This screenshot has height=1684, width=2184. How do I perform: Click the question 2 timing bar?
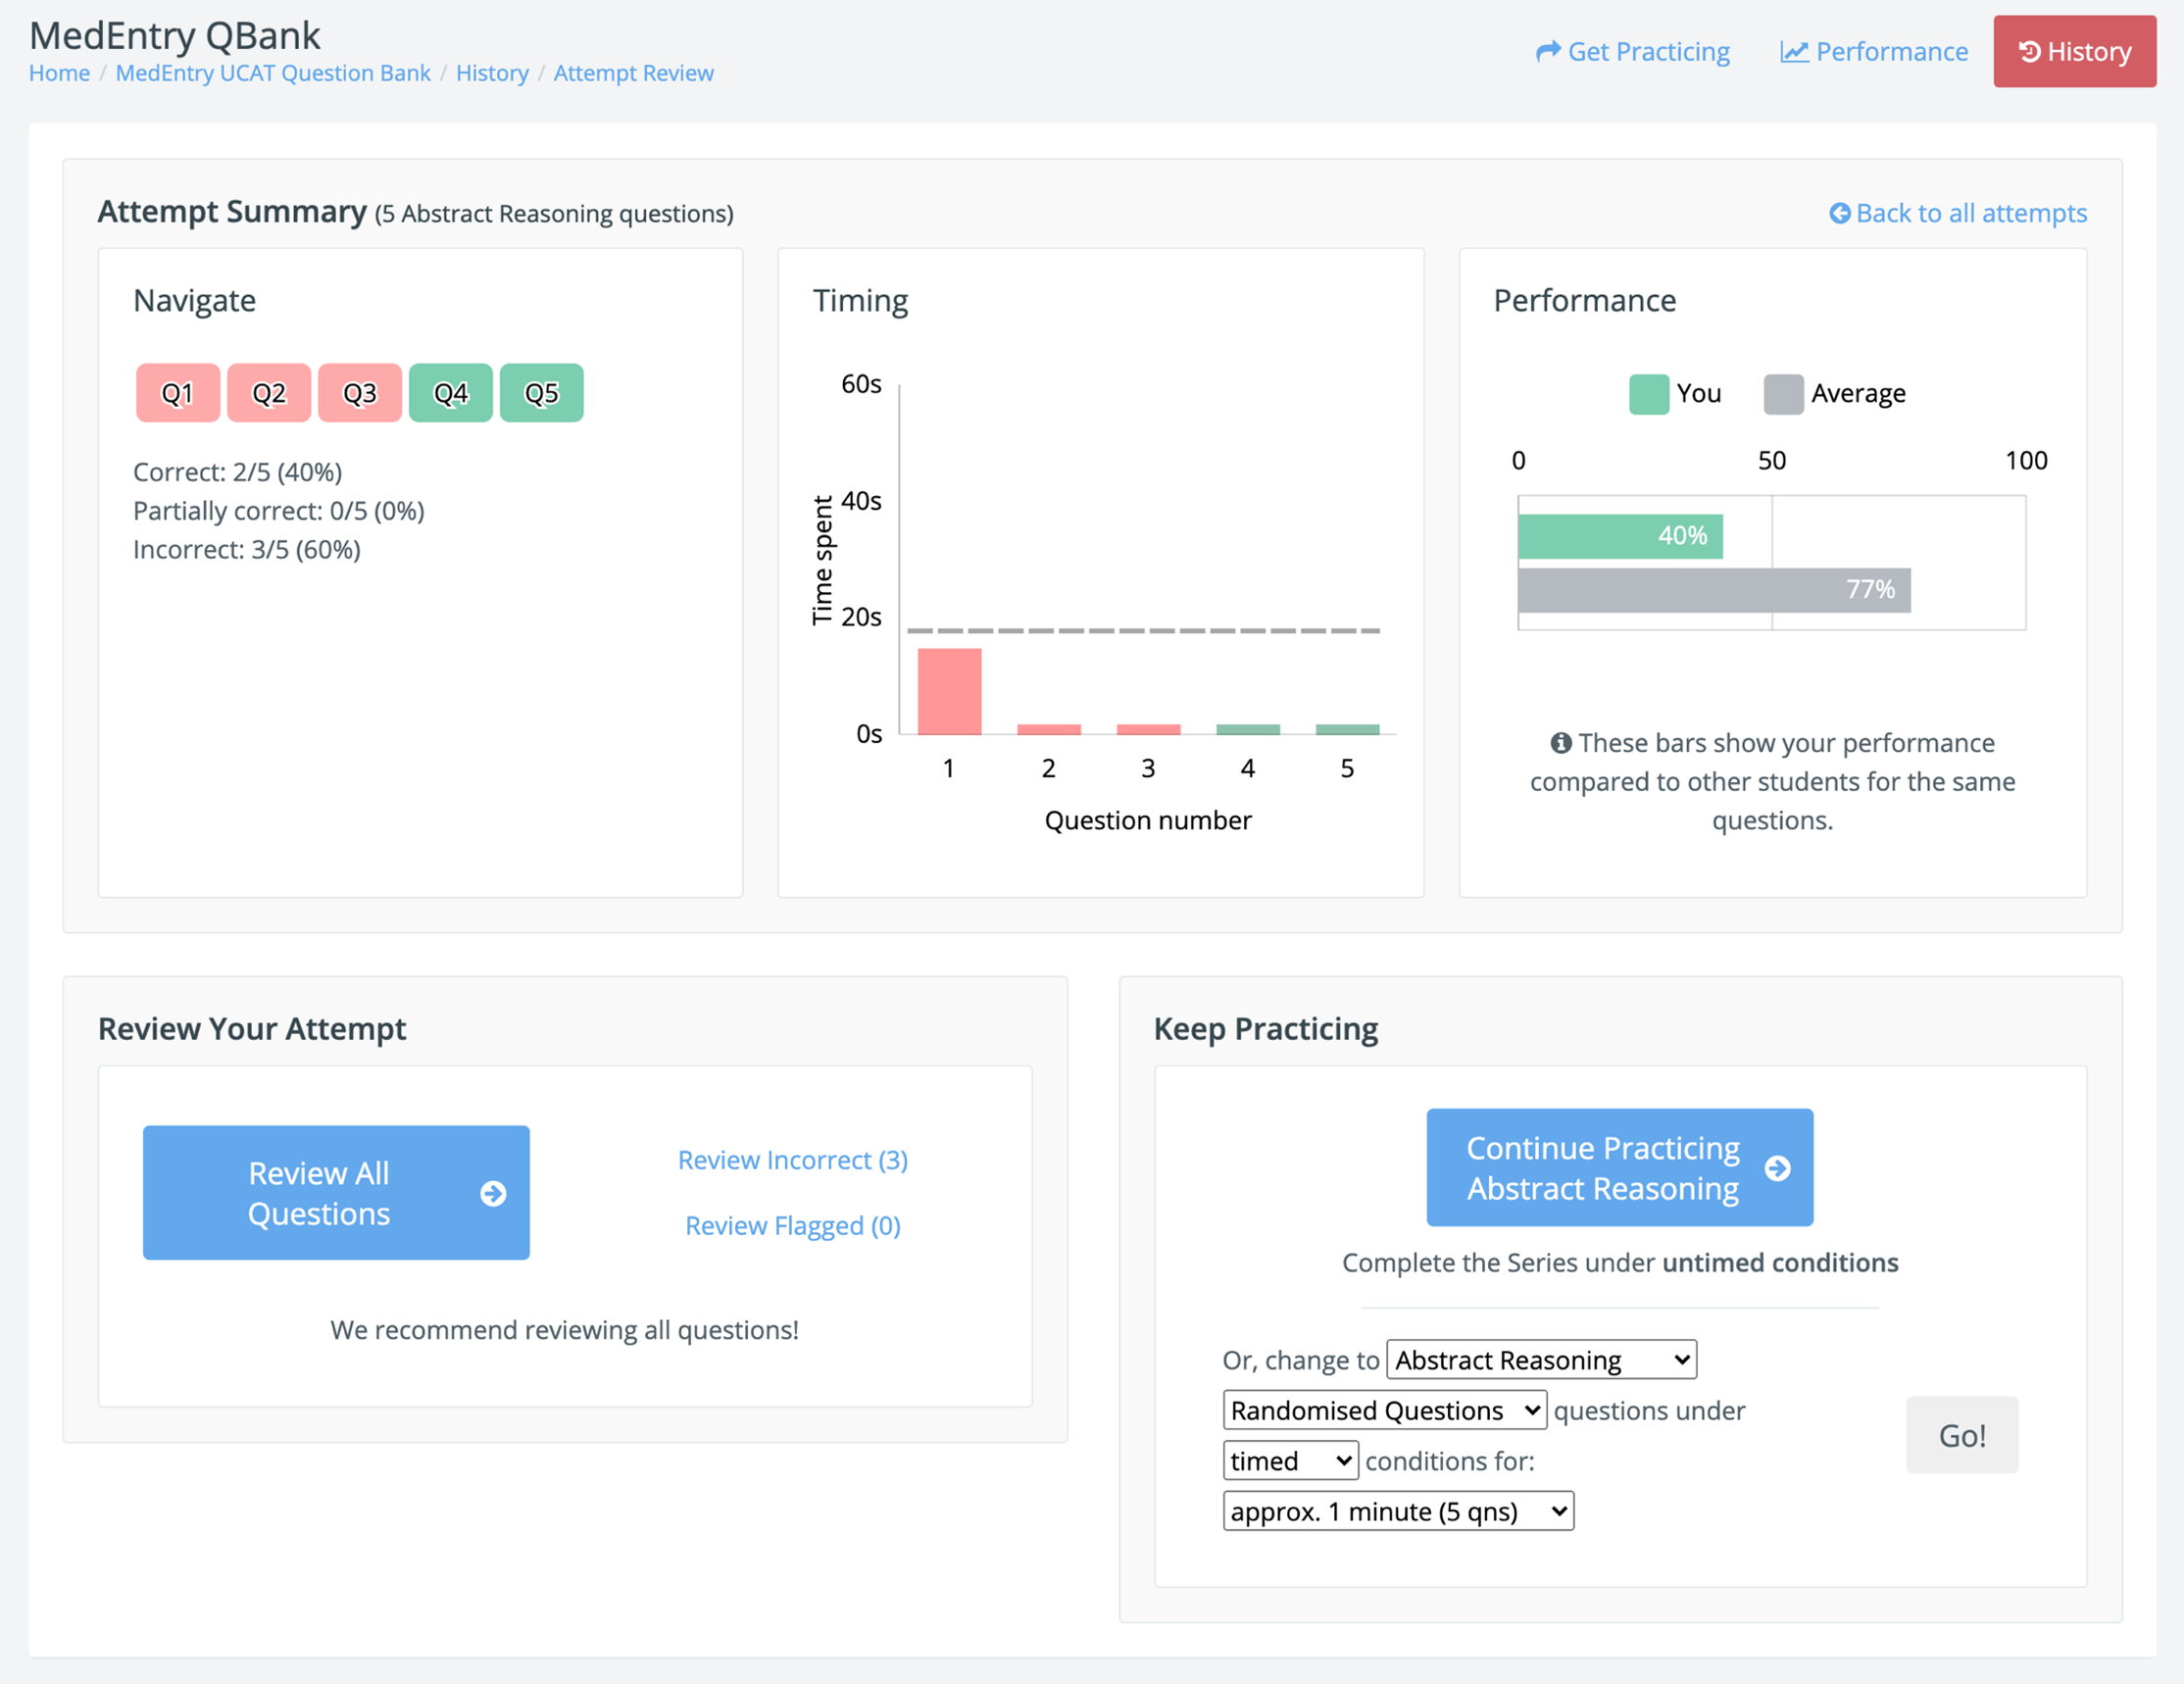pyautogui.click(x=1048, y=729)
